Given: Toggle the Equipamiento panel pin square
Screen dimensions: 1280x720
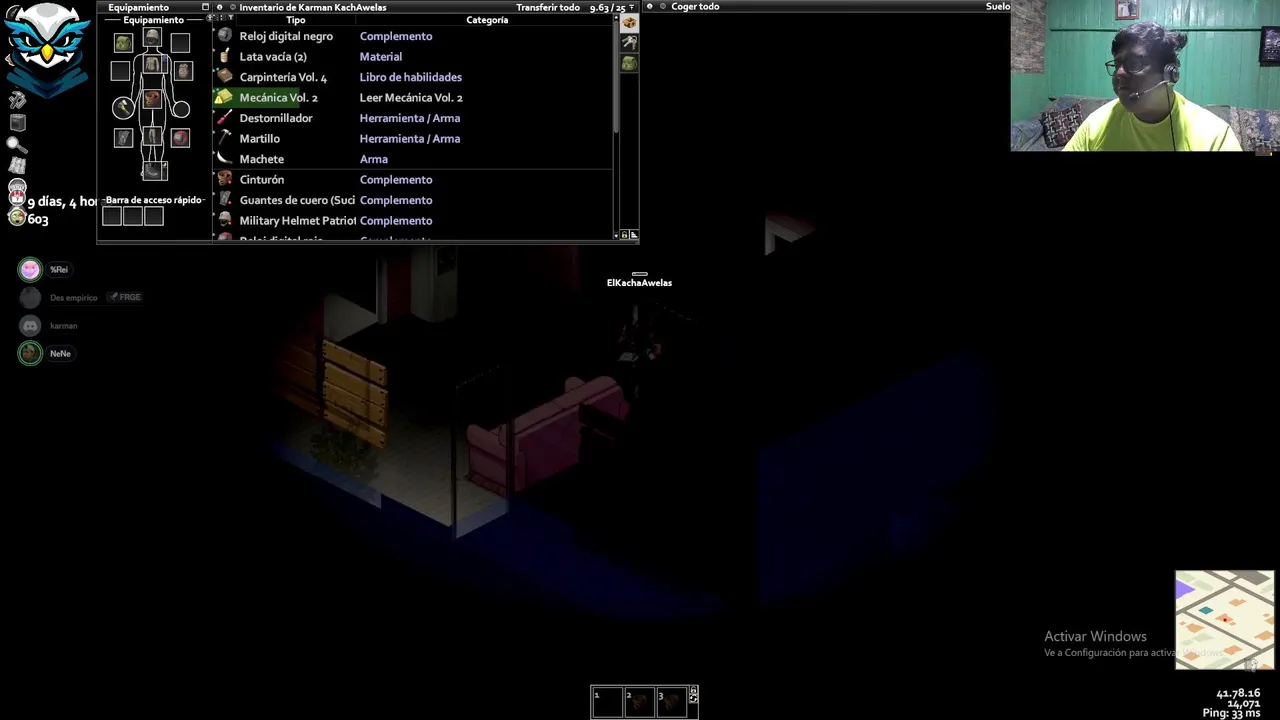Looking at the screenshot, I should tap(205, 7).
